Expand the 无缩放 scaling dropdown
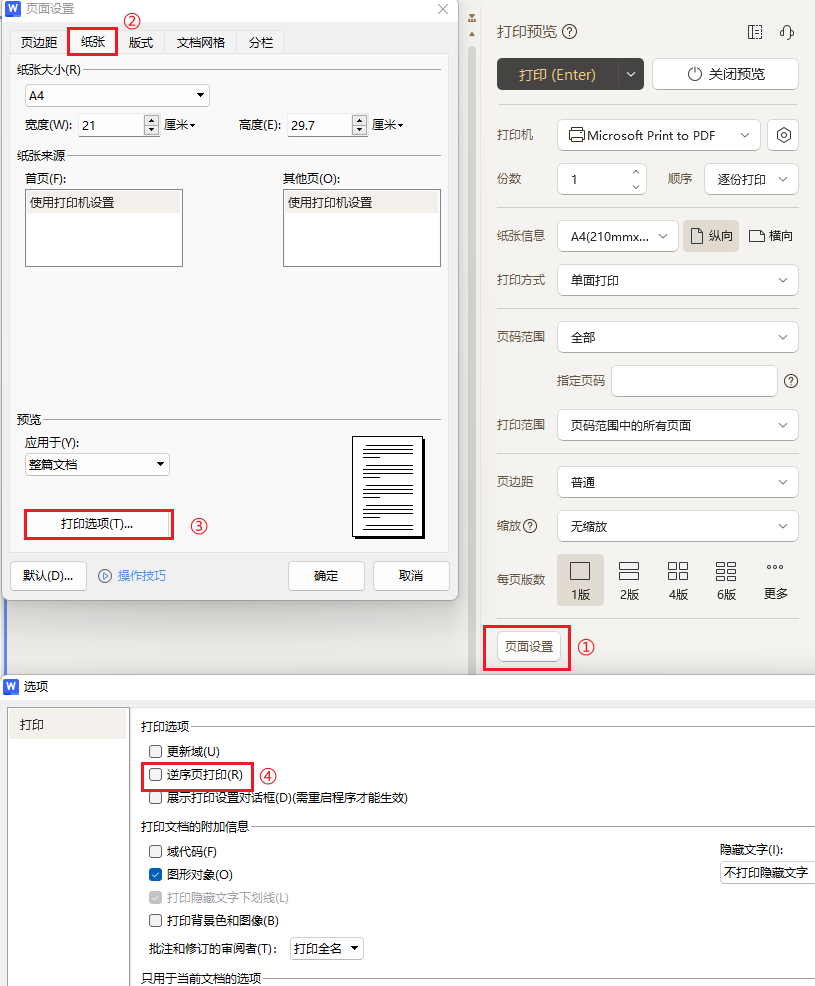 [678, 526]
